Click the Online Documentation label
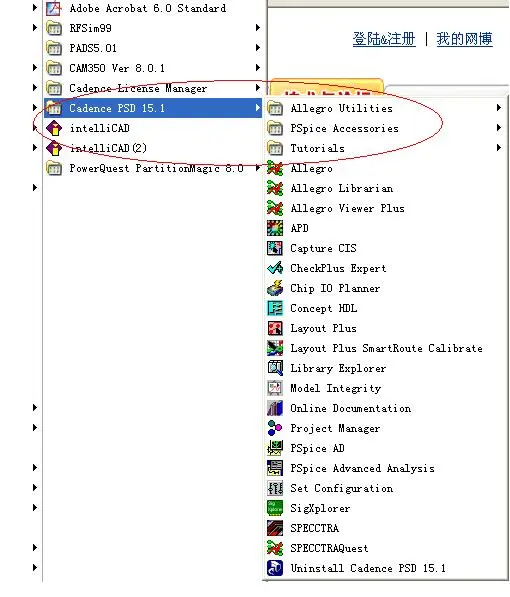510x597 pixels. [x=350, y=408]
